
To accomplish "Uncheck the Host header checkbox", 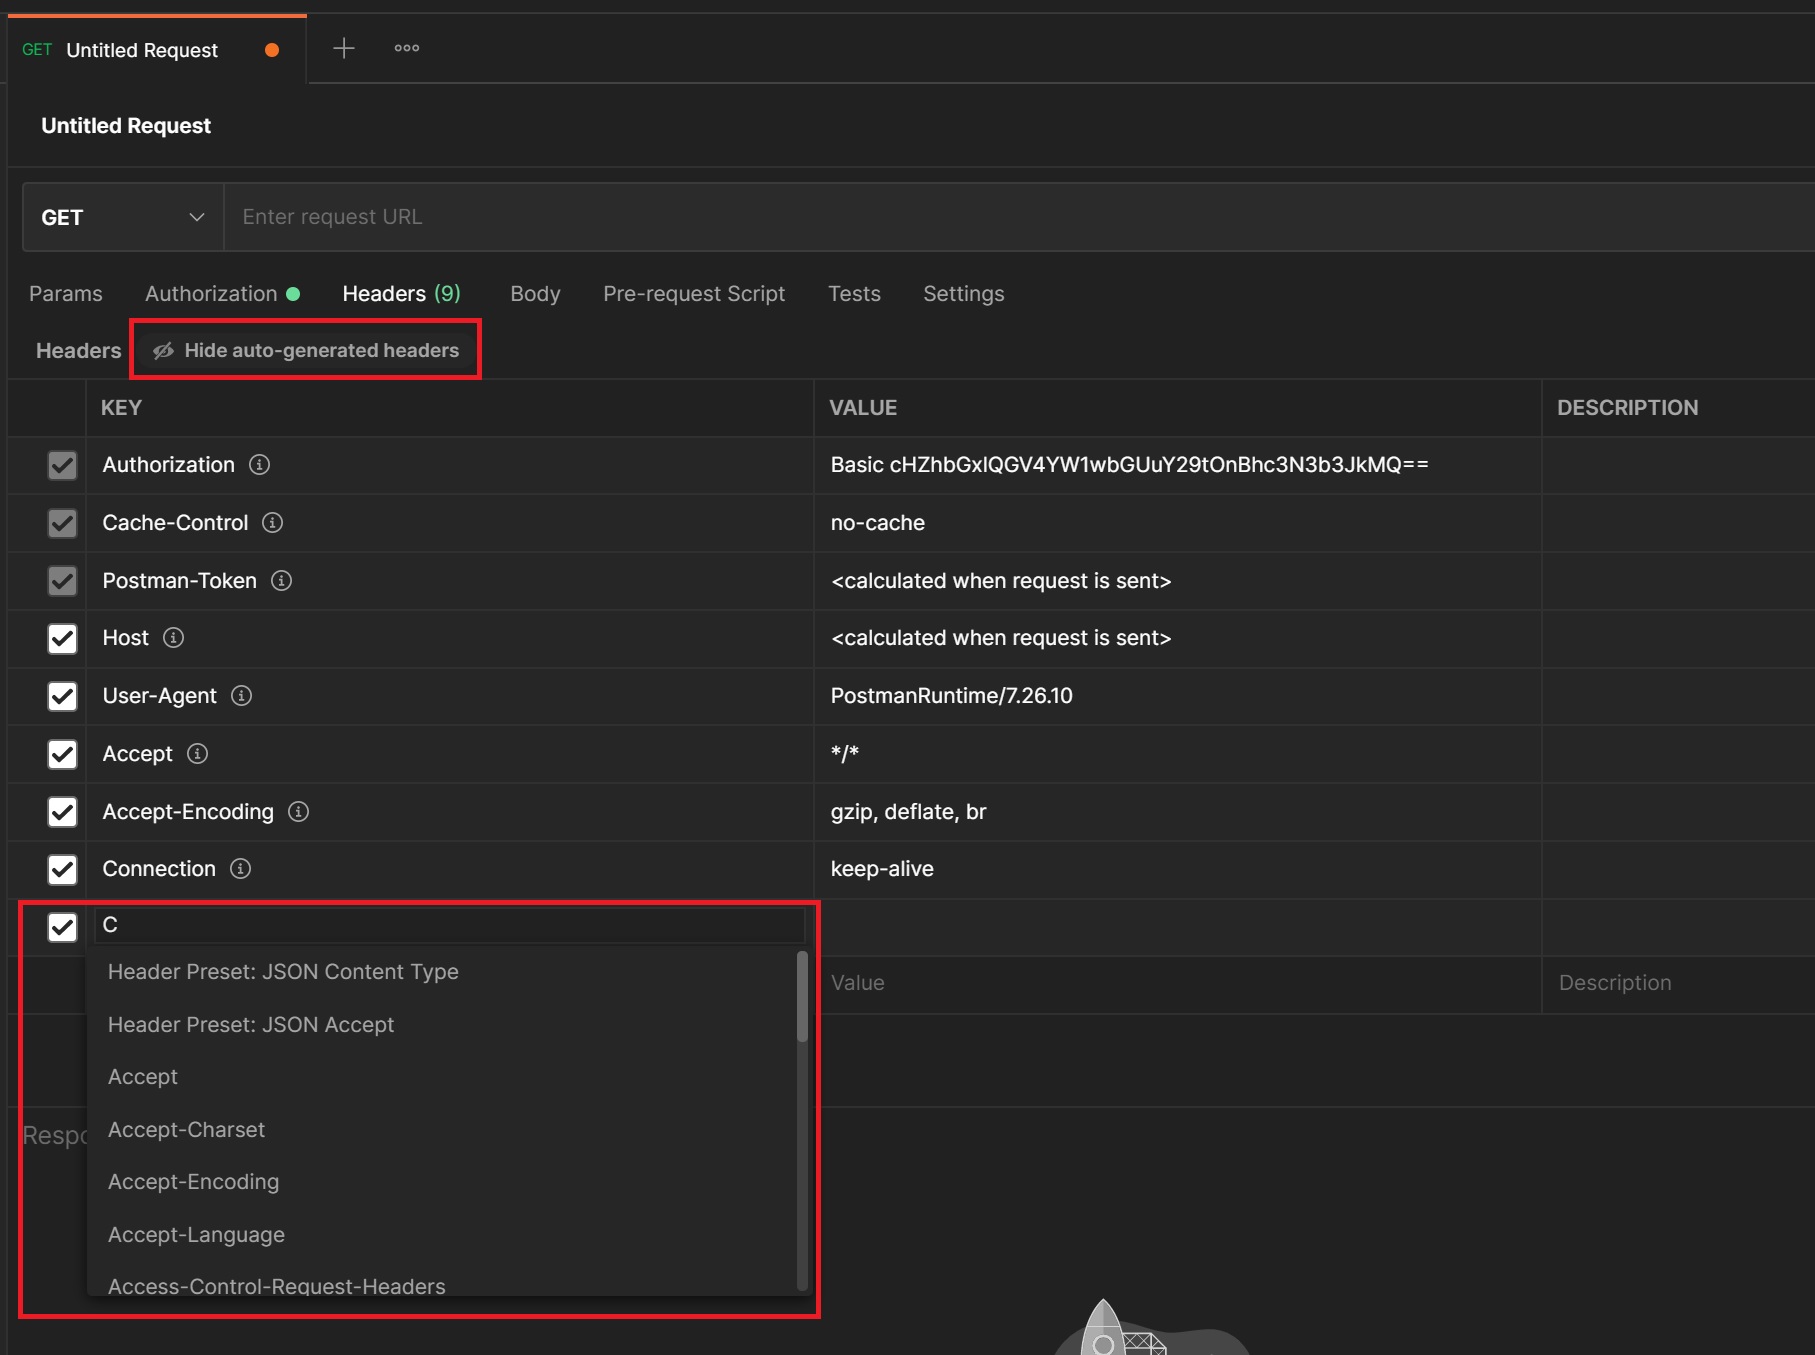I will point(62,639).
